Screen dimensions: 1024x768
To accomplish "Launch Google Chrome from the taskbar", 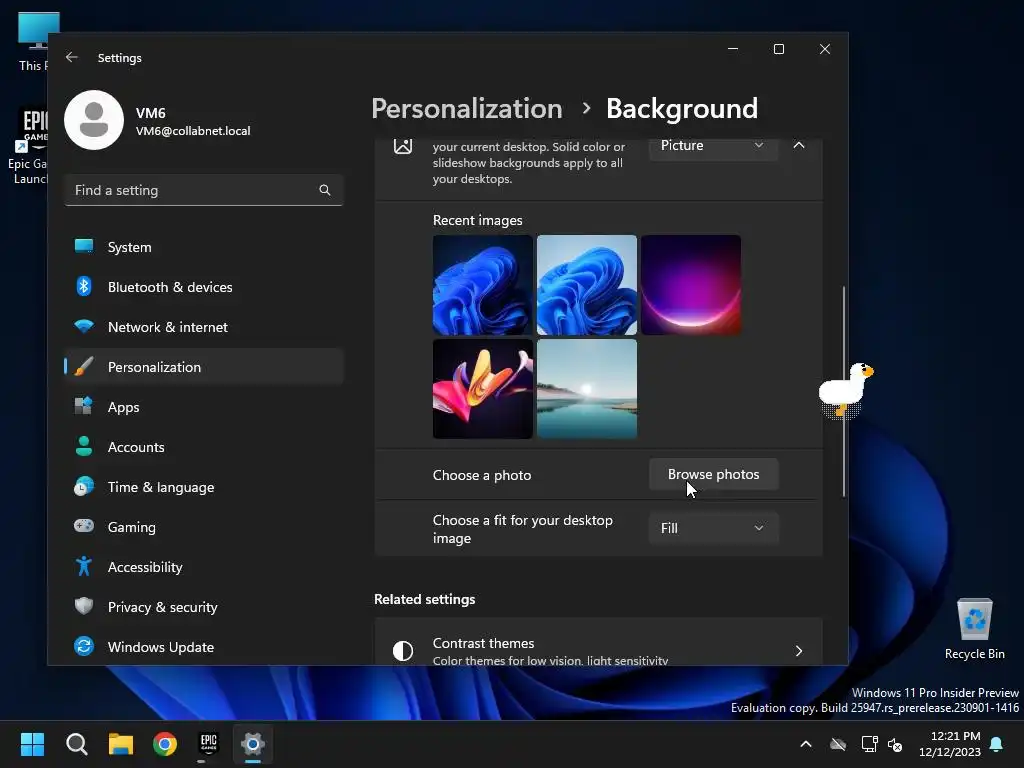I will [165, 744].
